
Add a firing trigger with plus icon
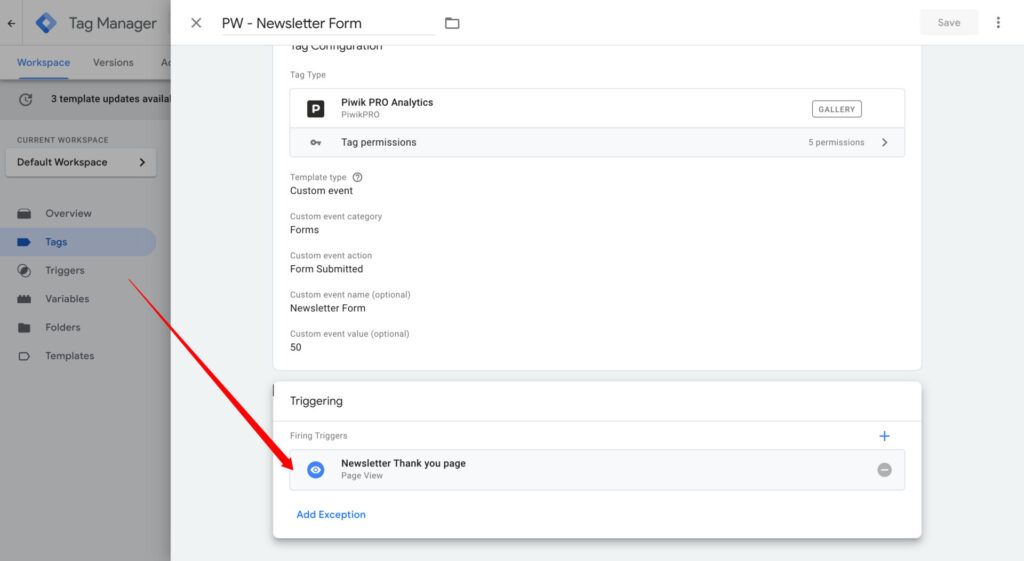884,436
